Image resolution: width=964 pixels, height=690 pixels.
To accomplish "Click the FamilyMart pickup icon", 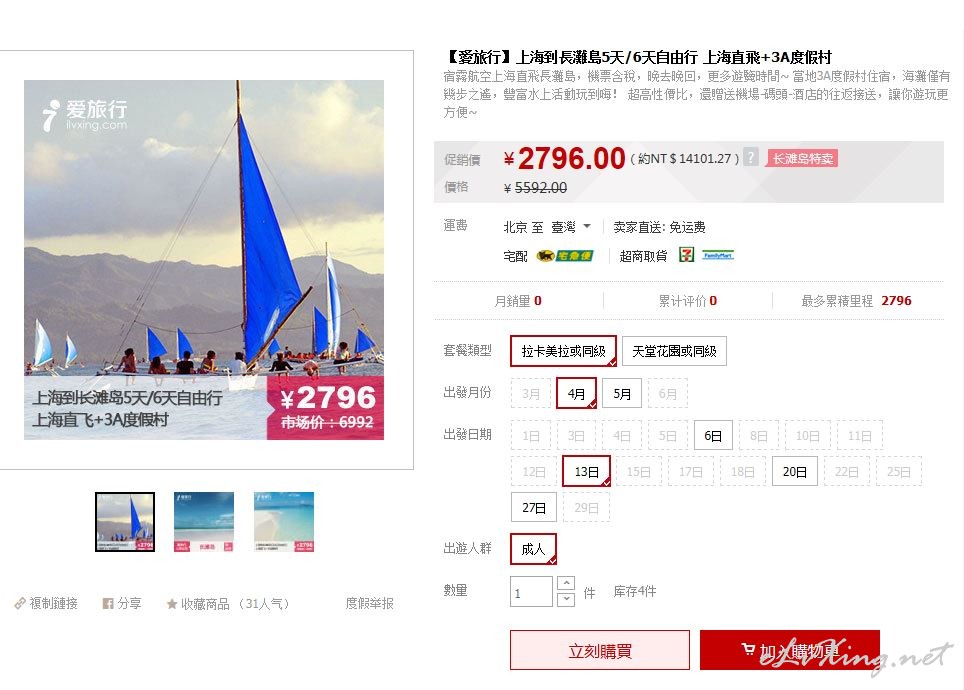I will 718,255.
